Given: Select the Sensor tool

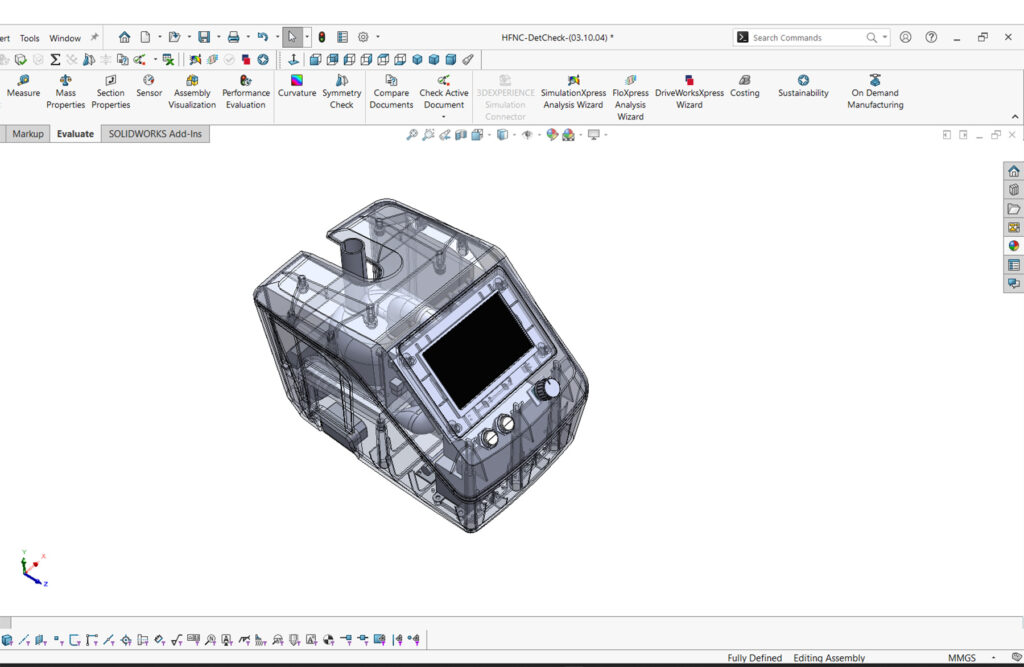Looking at the screenshot, I should (x=149, y=86).
